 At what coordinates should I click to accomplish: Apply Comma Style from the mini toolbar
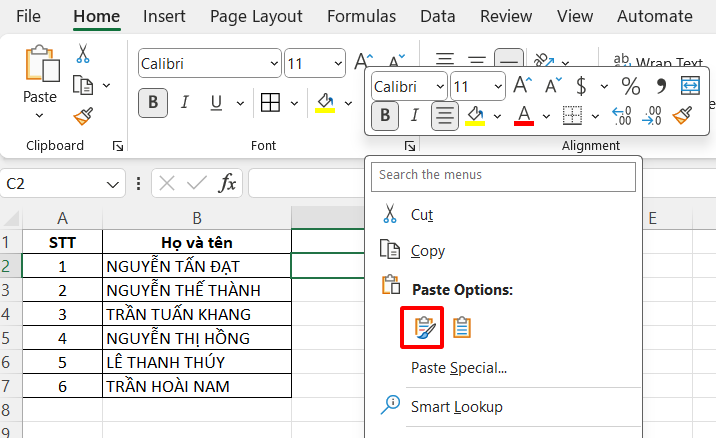click(x=661, y=85)
